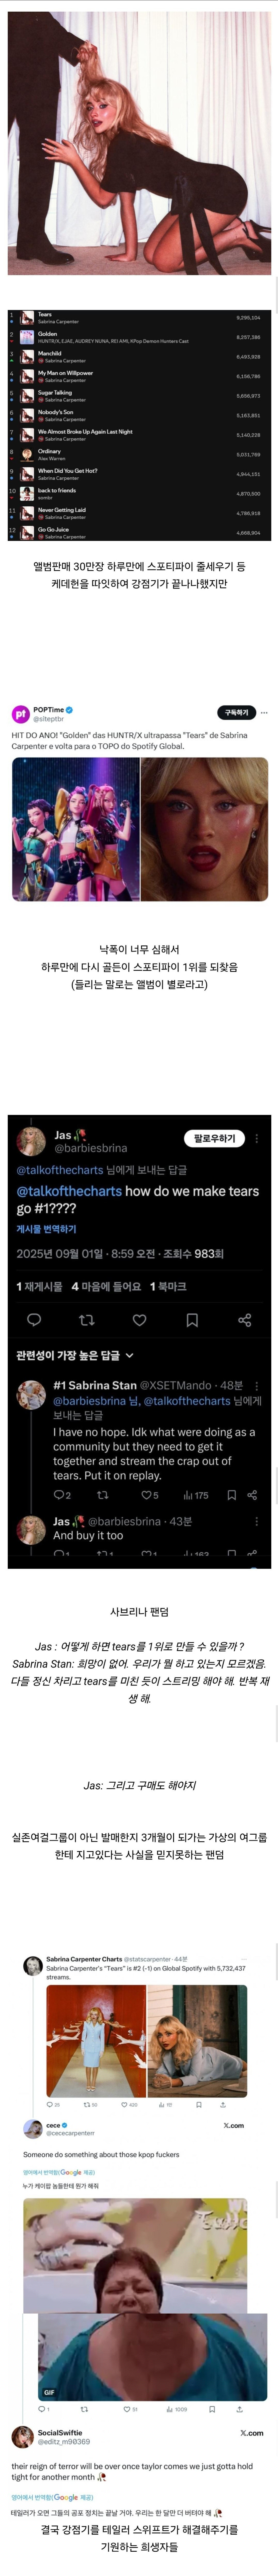Click the share icon under Jas's main tweet
The width and height of the screenshot is (278, 2576).
click(244, 1320)
